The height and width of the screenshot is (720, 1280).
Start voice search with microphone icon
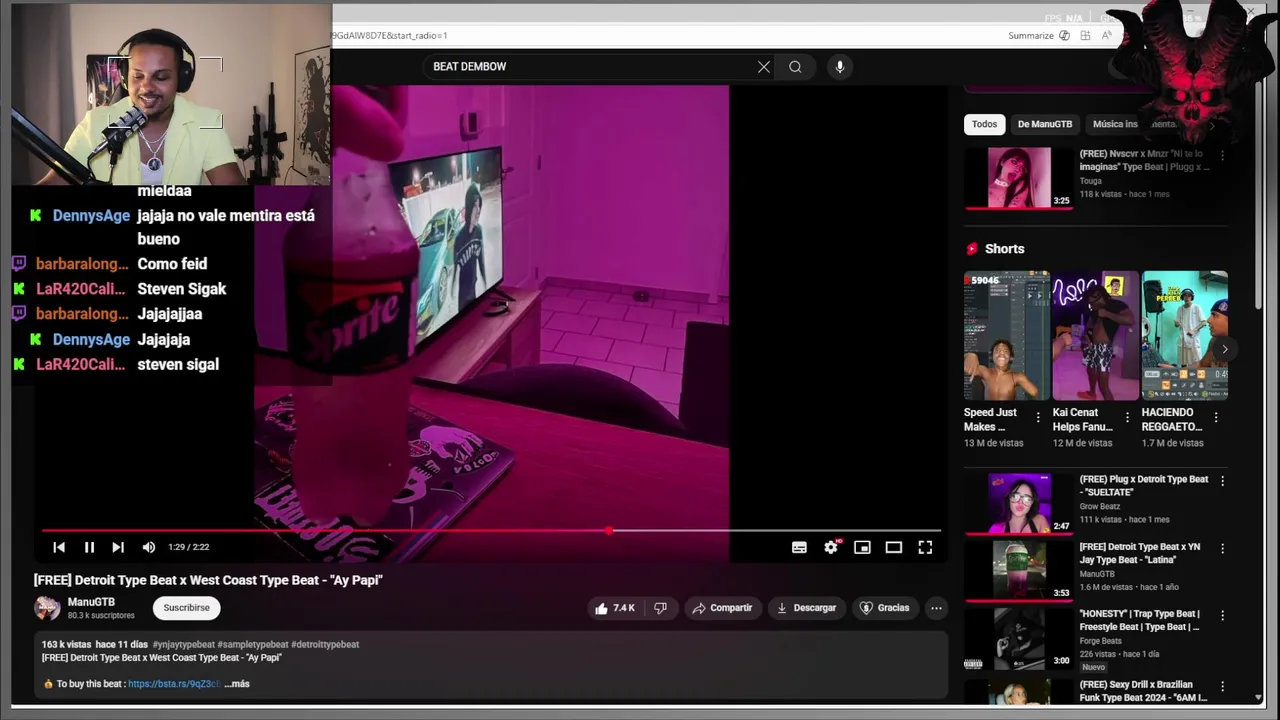coord(839,67)
